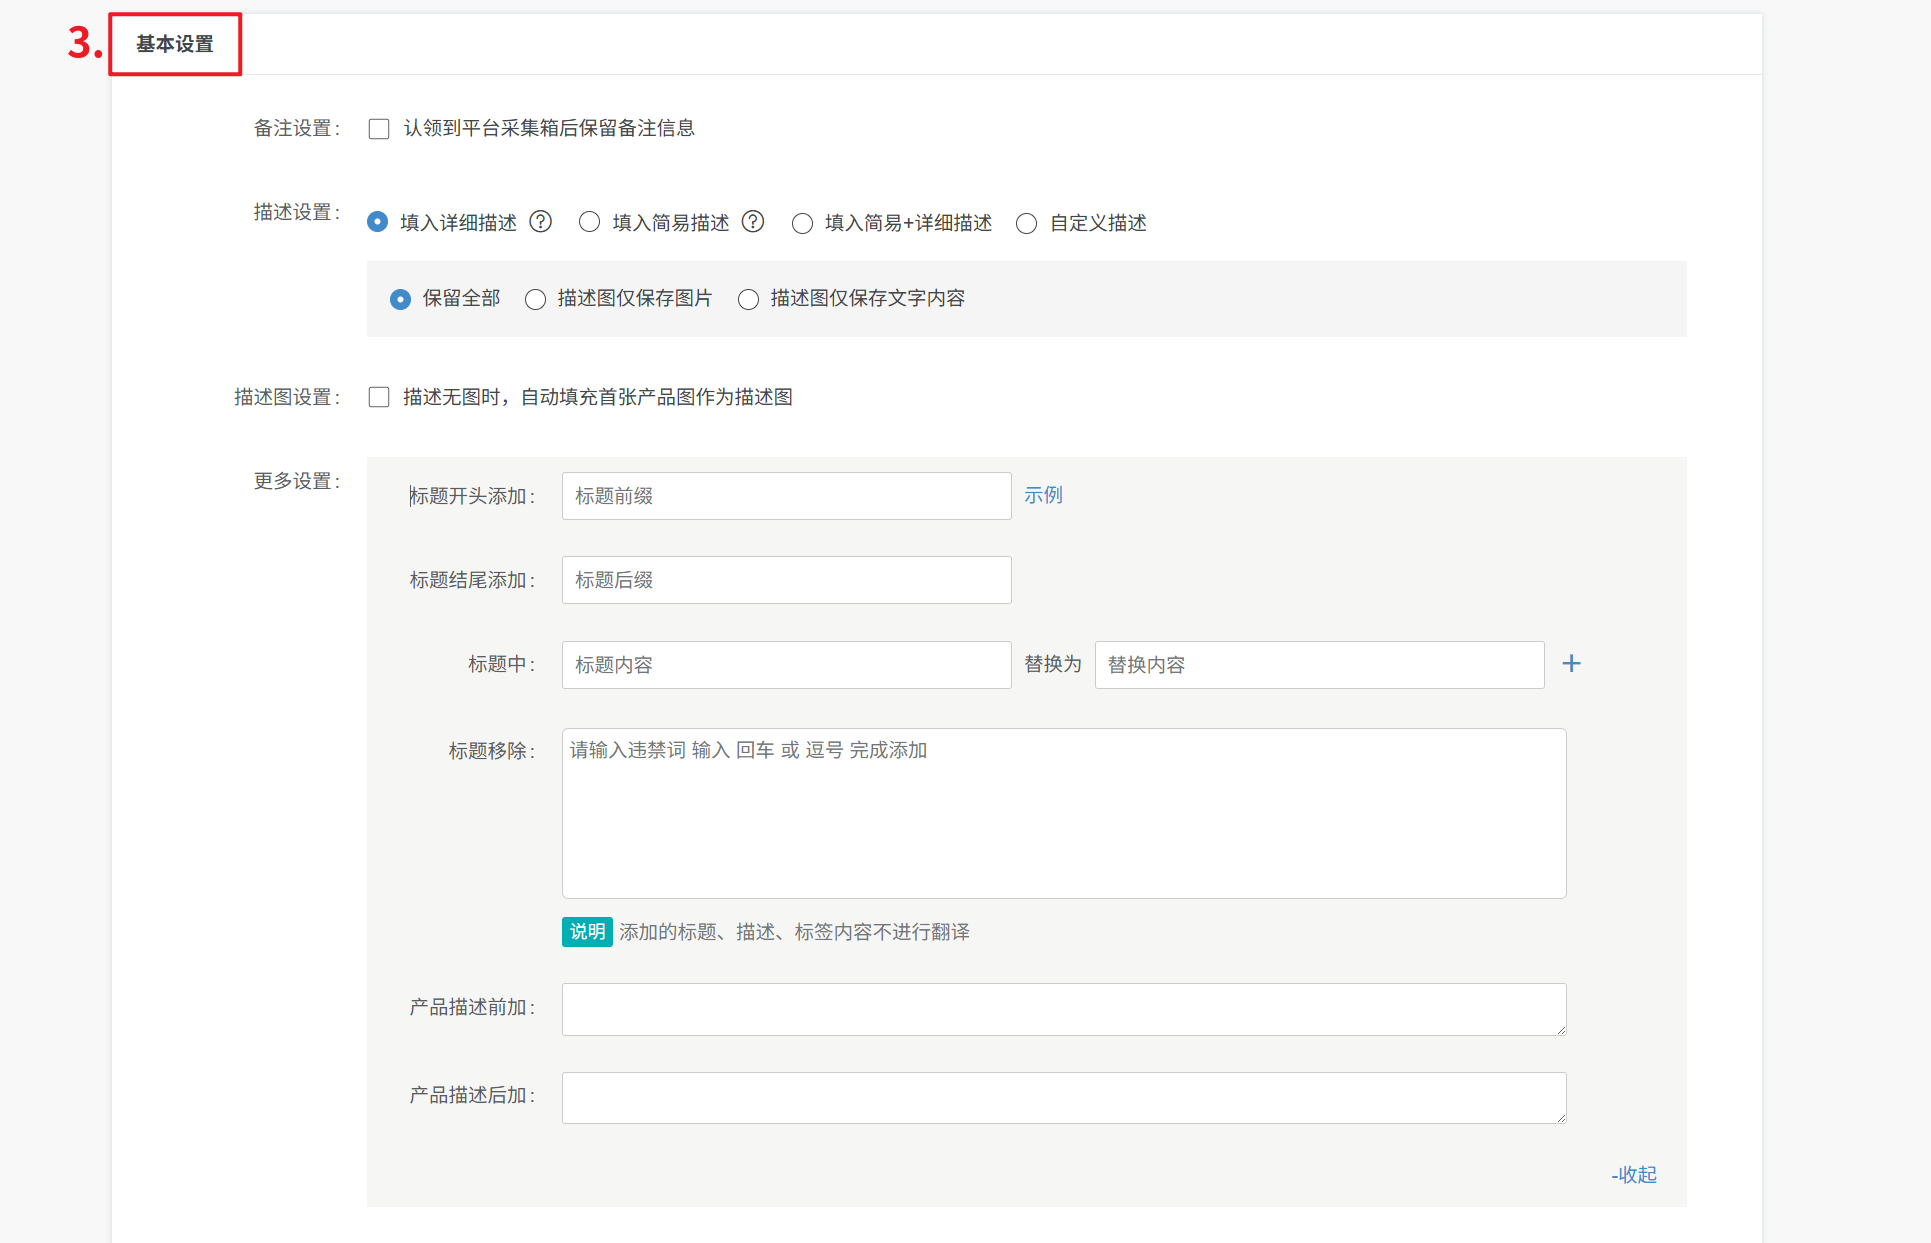The width and height of the screenshot is (1931, 1243).
Task: Select 描述图仅保存文字内容 option
Action: [748, 299]
